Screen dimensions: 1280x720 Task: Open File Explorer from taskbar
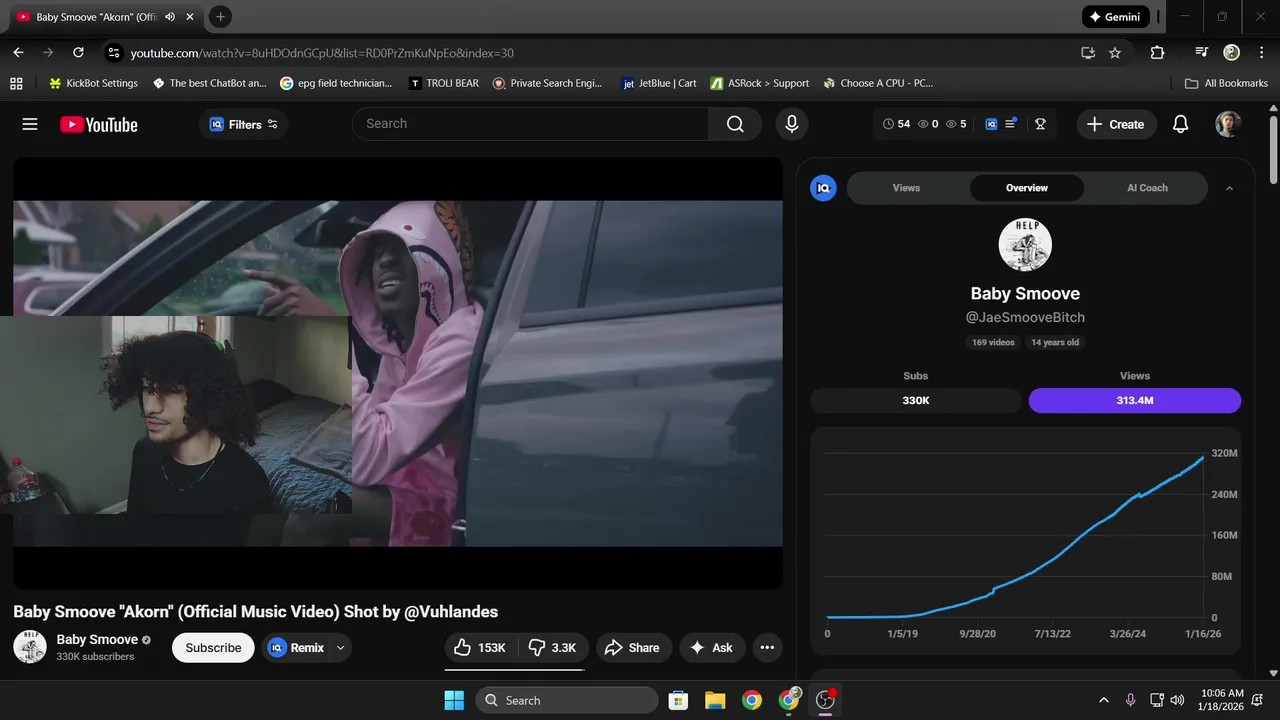(x=715, y=700)
